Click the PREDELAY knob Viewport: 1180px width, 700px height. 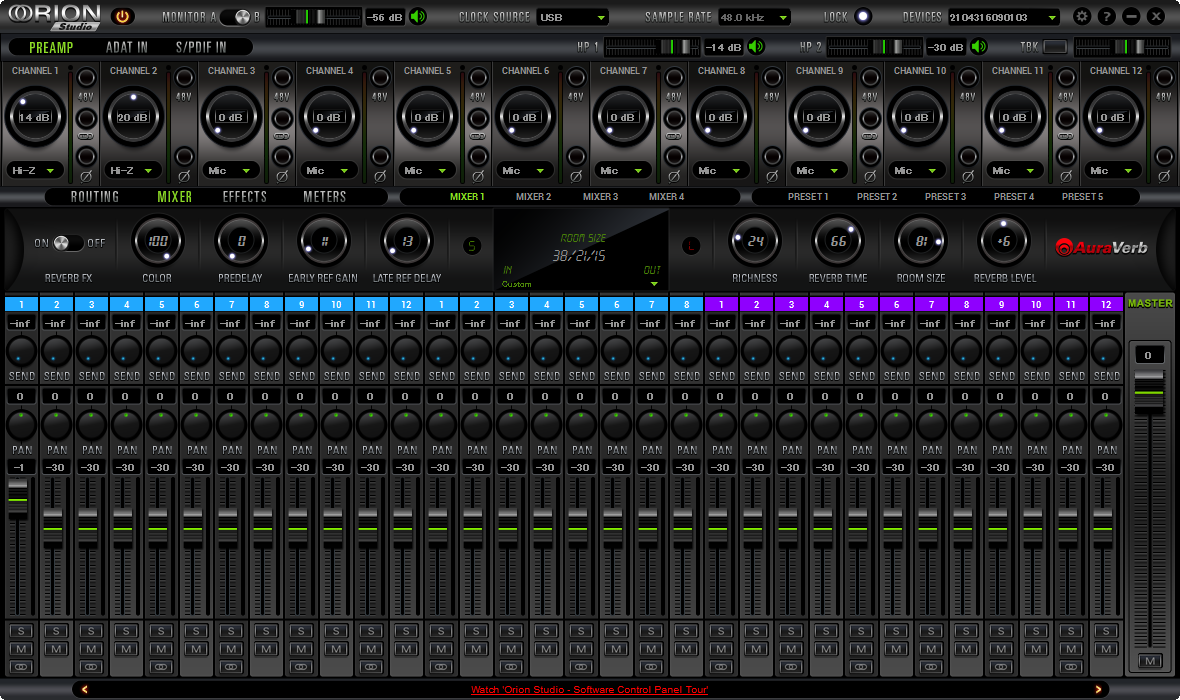(241, 242)
